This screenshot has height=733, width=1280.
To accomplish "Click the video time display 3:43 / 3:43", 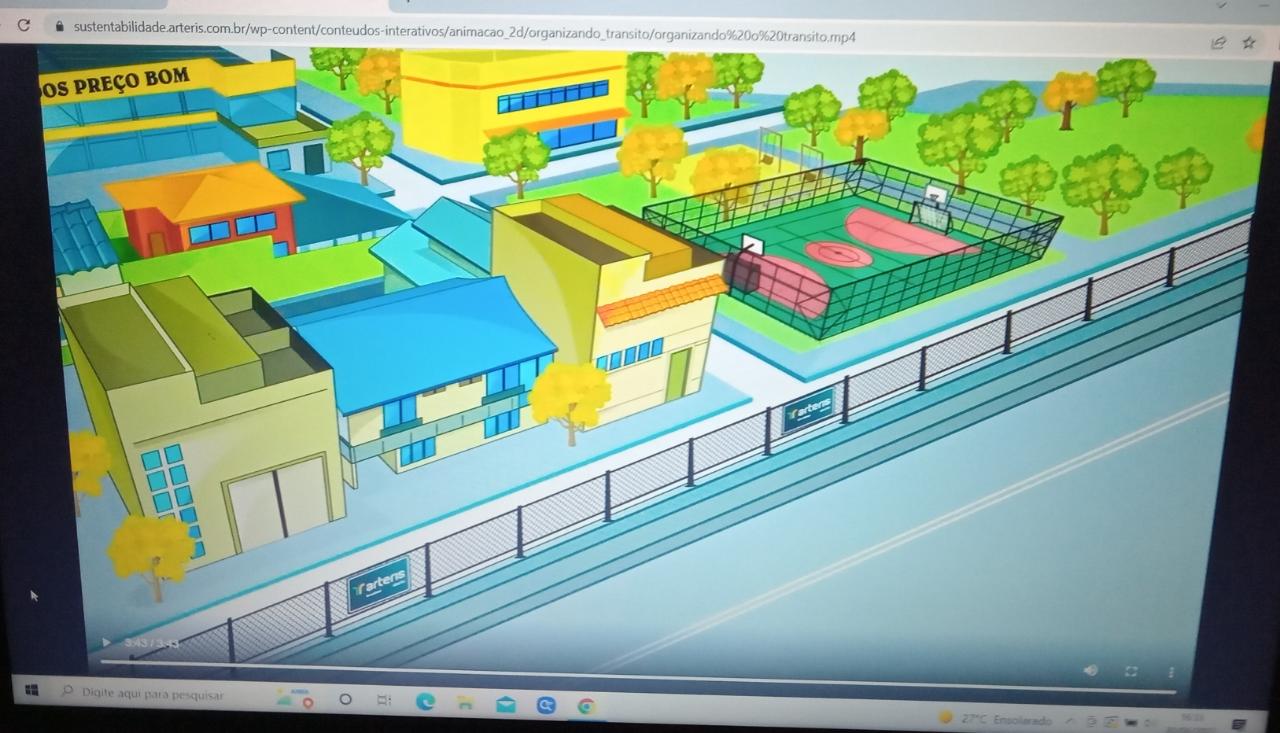I will pyautogui.click(x=153, y=643).
